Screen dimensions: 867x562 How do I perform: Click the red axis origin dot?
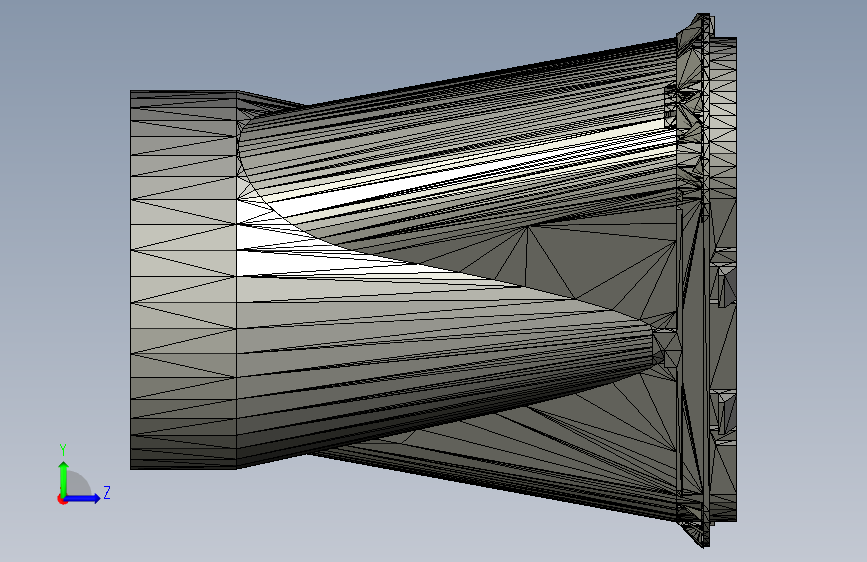point(62,499)
